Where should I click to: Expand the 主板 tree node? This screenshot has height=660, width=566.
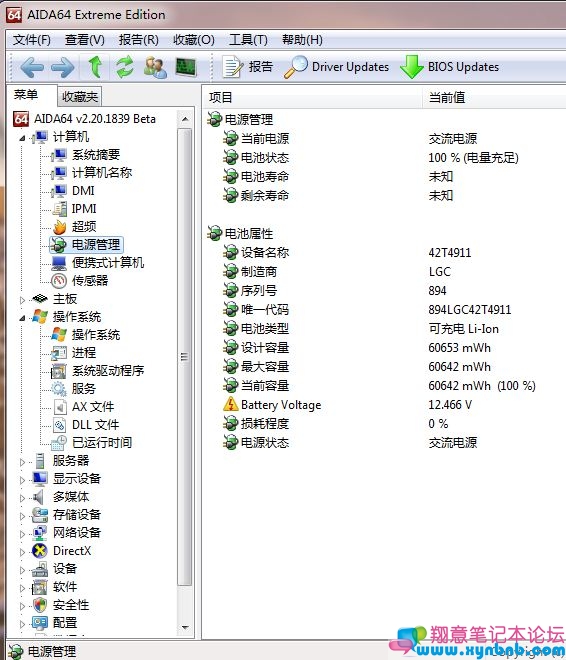click(x=22, y=300)
